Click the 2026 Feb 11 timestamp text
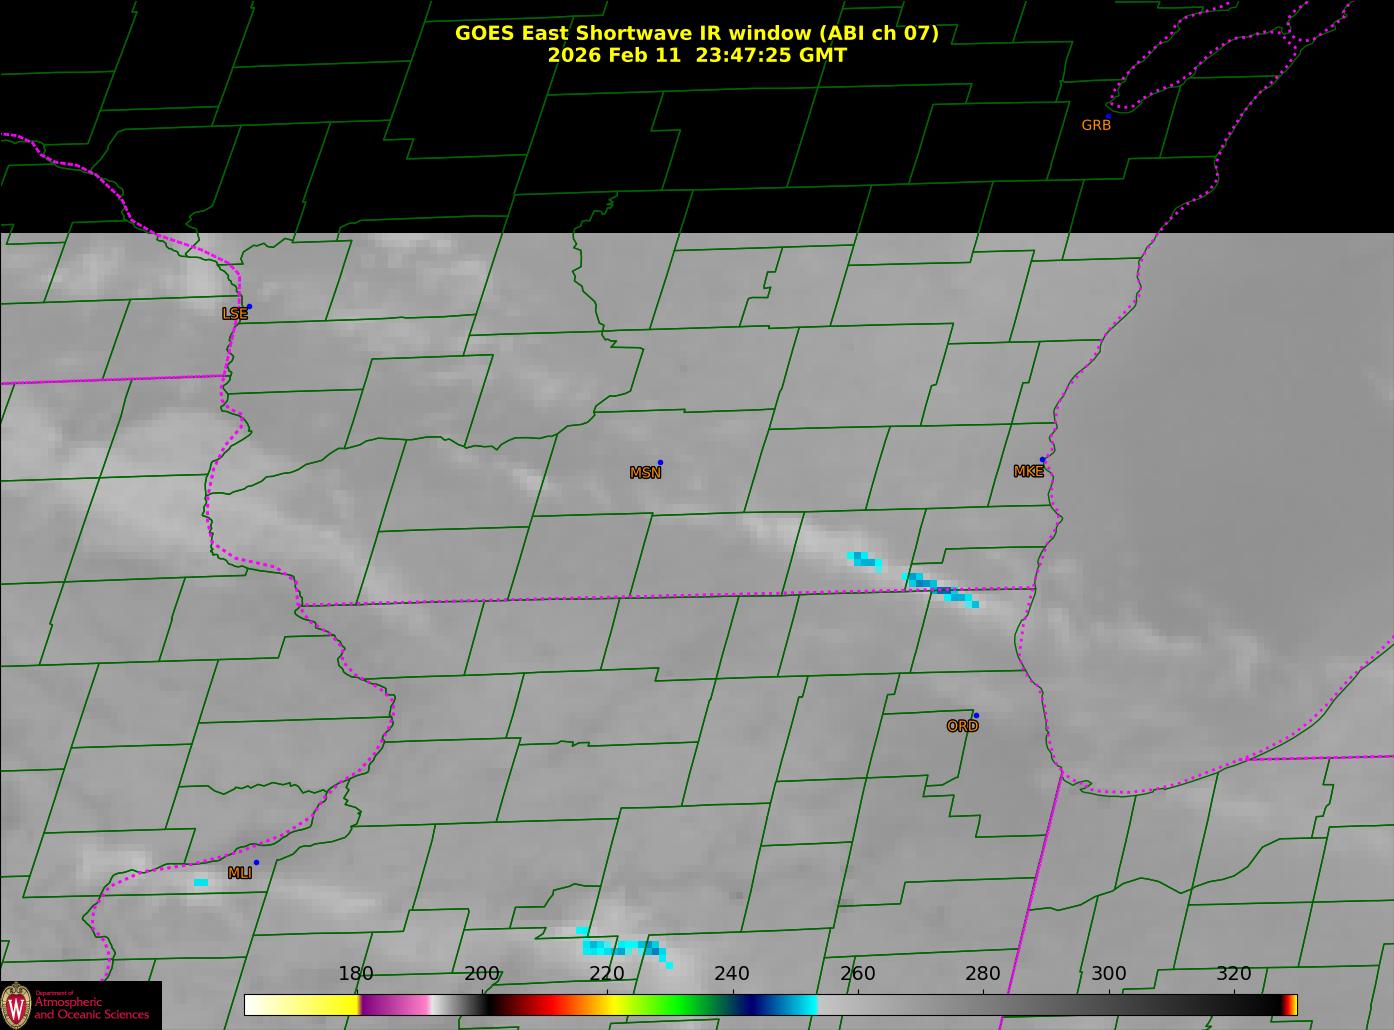This screenshot has height=1030, width=1394. pos(696,56)
